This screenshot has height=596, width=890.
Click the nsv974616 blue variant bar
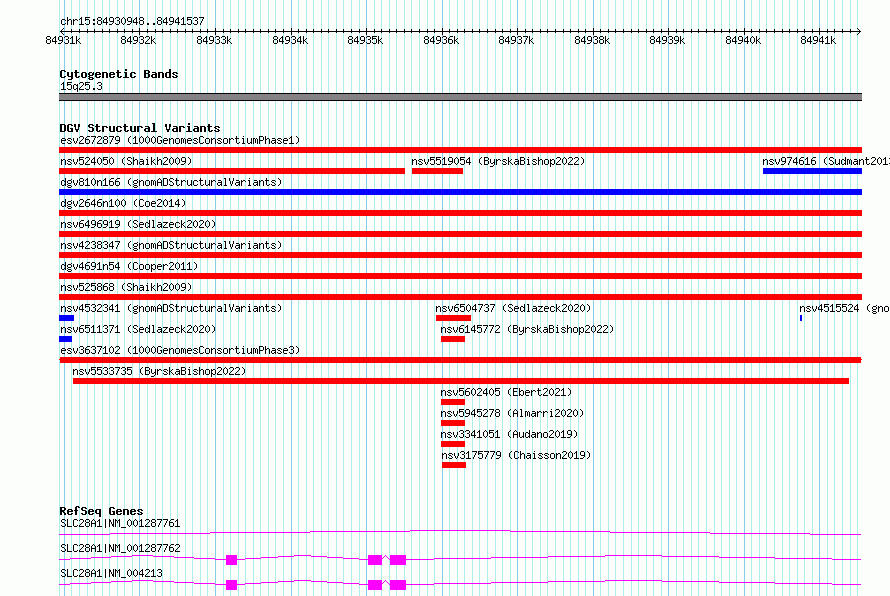tap(812, 171)
